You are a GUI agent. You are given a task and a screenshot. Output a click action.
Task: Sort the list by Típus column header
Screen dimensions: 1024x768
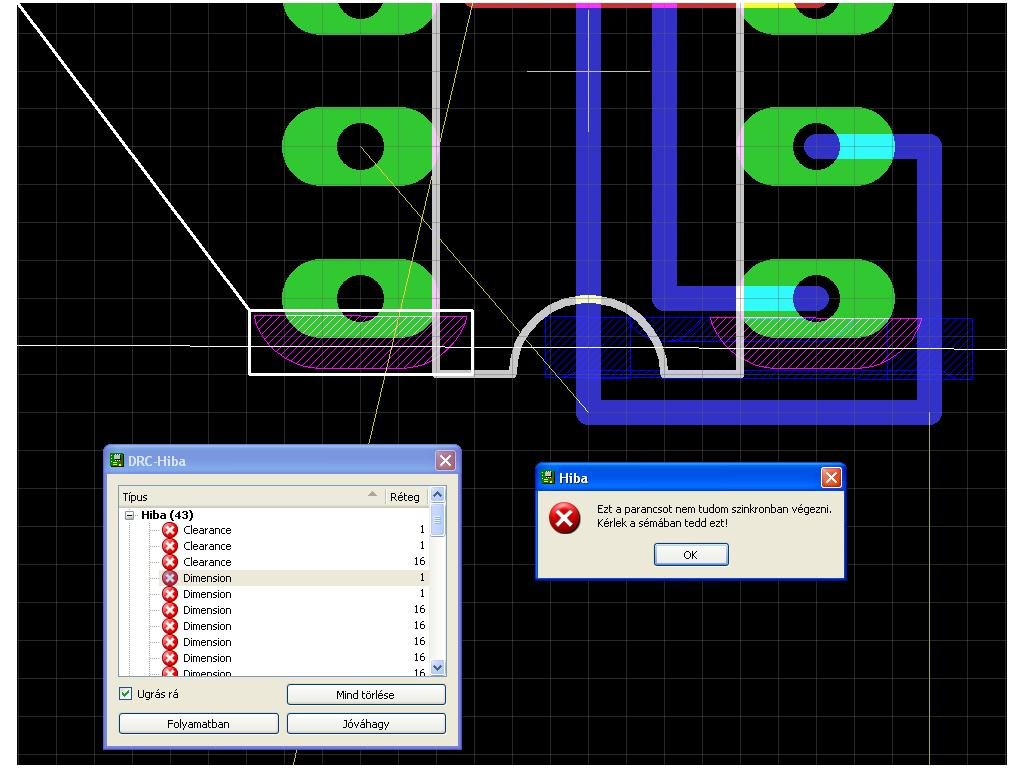pyautogui.click(x=251, y=497)
